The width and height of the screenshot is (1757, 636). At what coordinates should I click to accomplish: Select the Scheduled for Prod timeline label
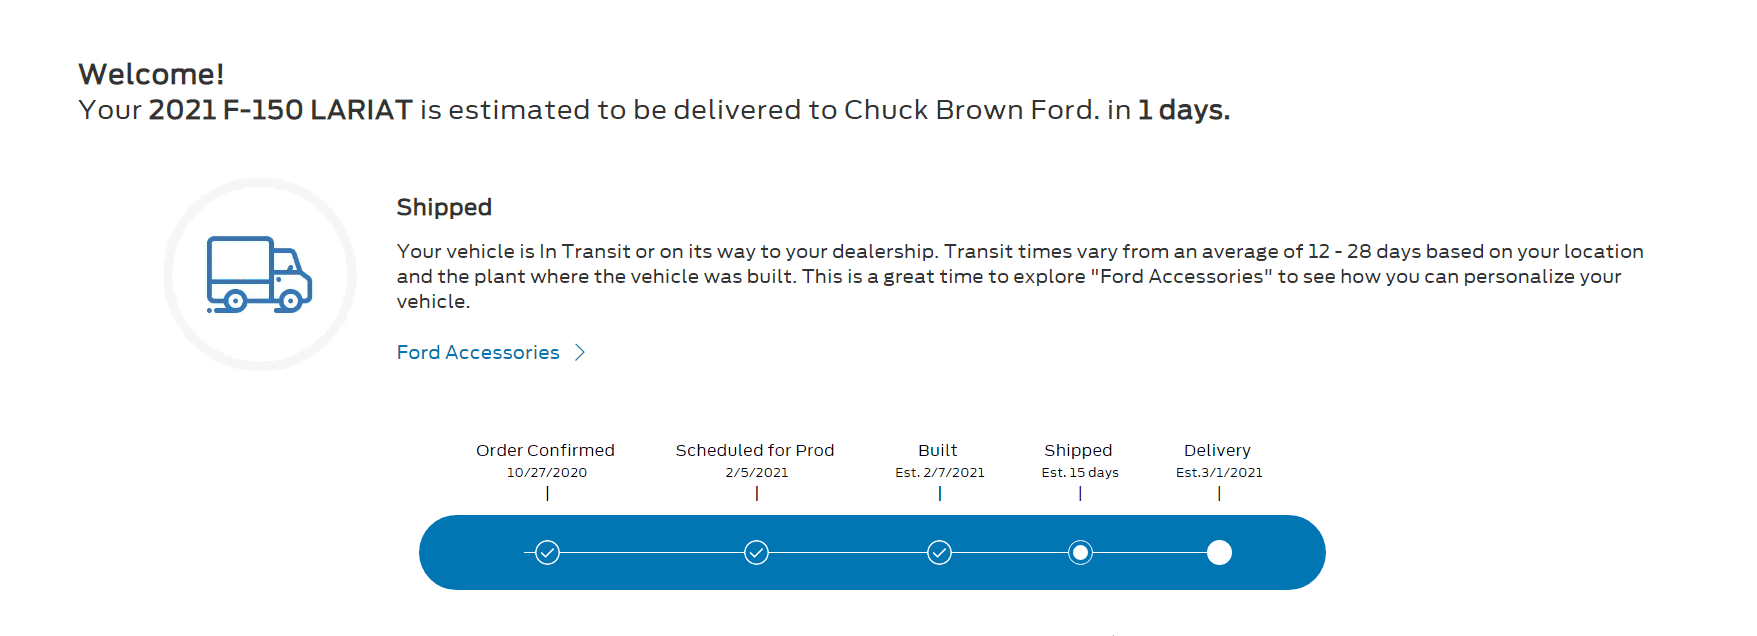(x=755, y=451)
